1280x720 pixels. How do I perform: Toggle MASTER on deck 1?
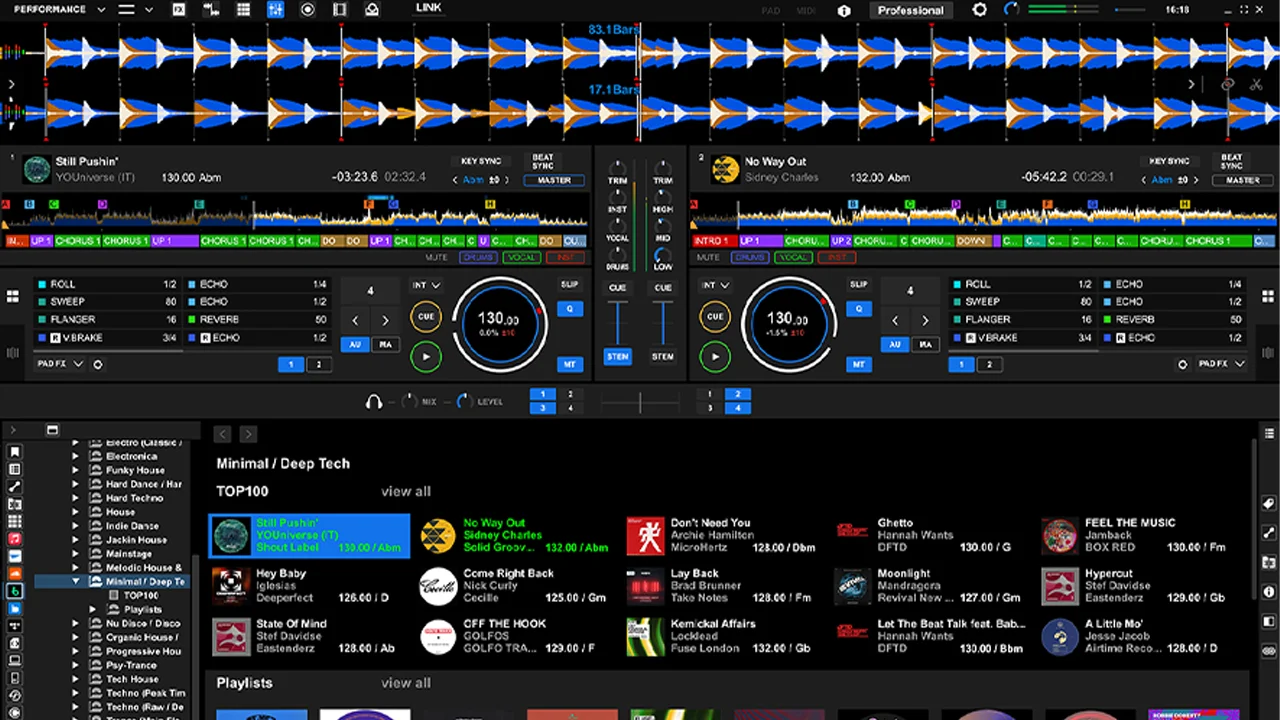553,180
